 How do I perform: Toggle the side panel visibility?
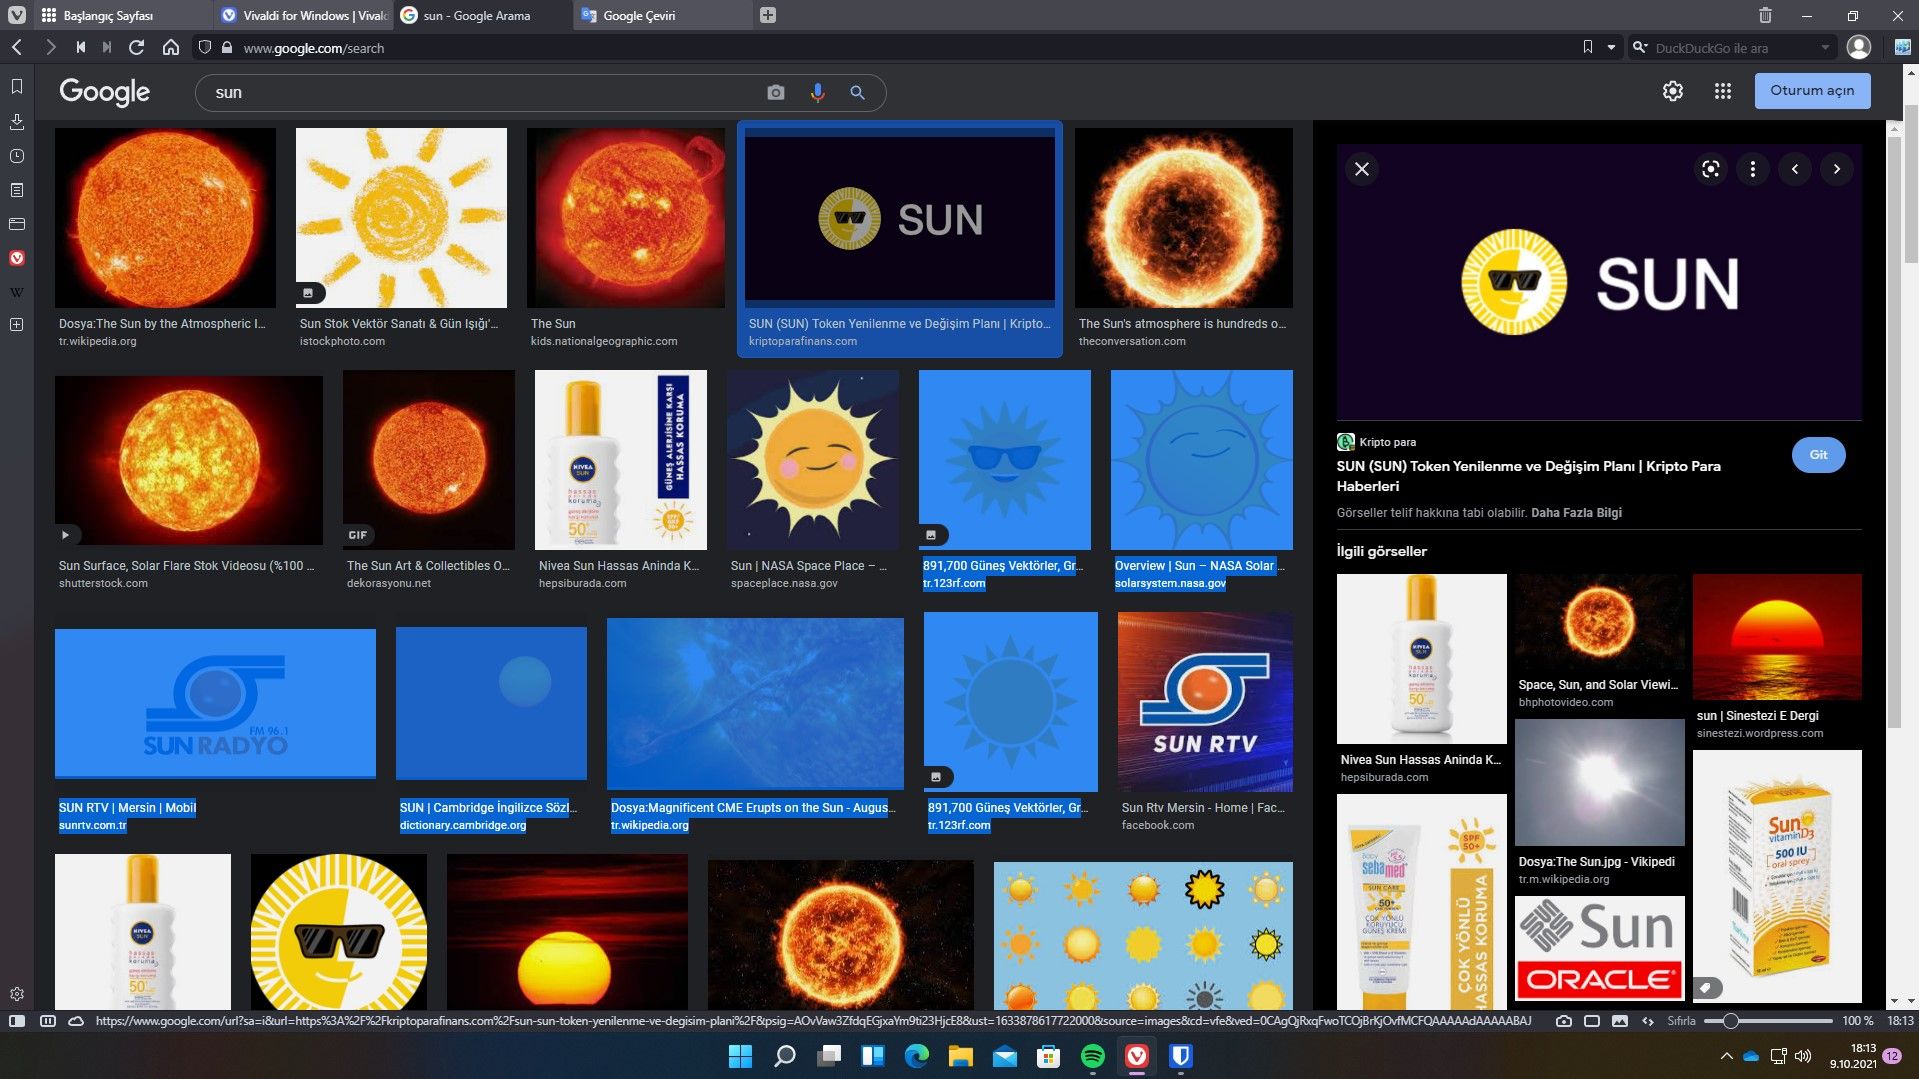(17, 1021)
